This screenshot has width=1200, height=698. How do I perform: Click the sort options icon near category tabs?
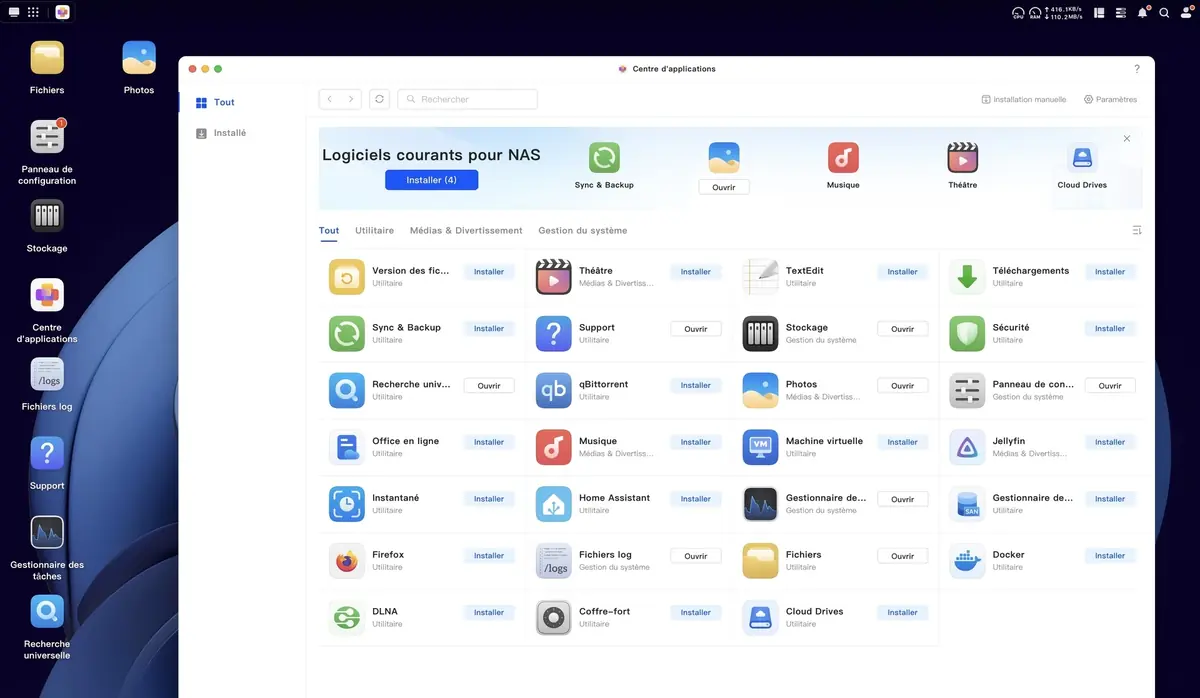[x=1136, y=229]
